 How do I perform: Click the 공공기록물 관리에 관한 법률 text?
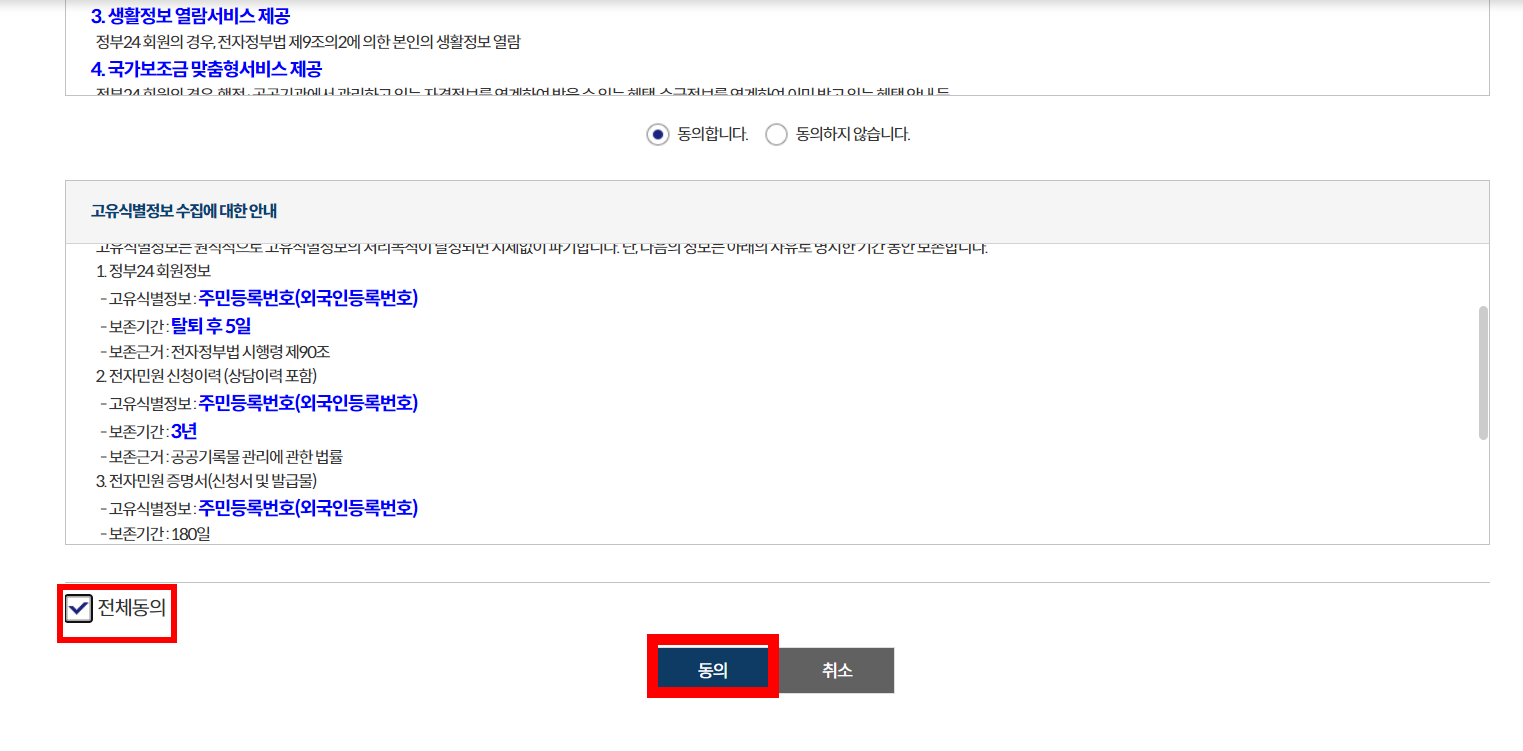[x=246, y=457]
